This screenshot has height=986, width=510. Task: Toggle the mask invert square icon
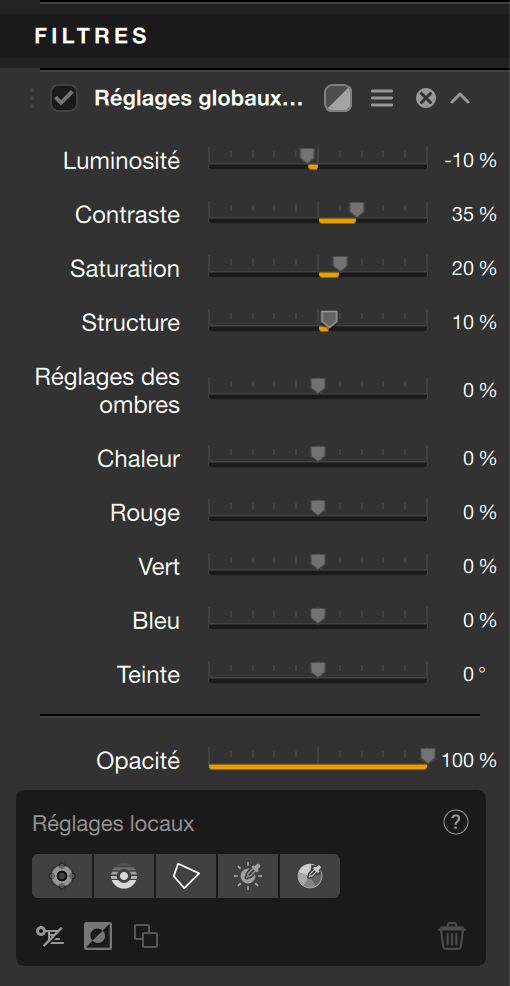click(98, 936)
